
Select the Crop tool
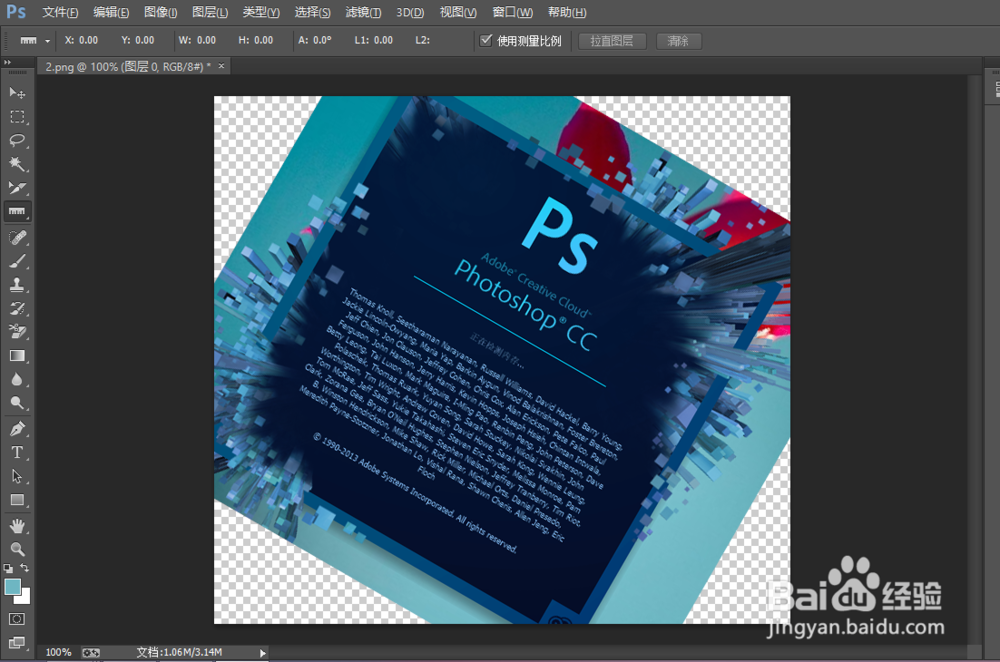pos(17,188)
